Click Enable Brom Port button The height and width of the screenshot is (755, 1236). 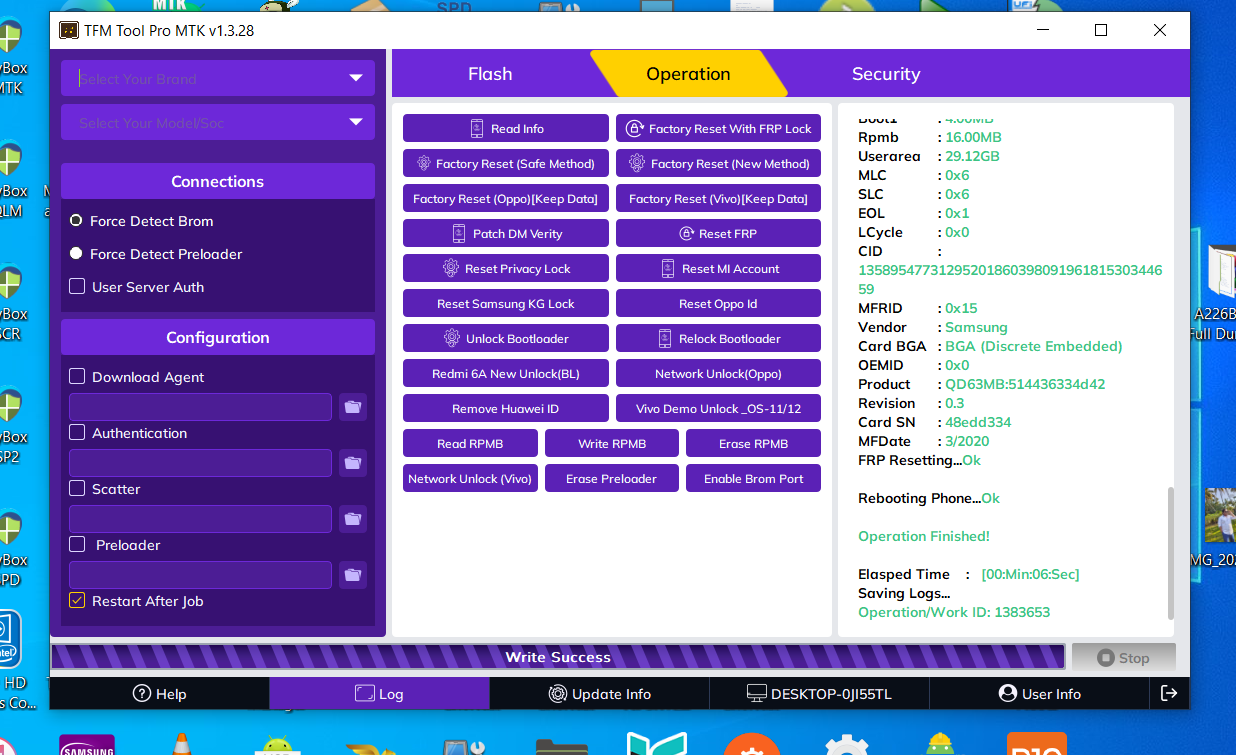(754, 479)
